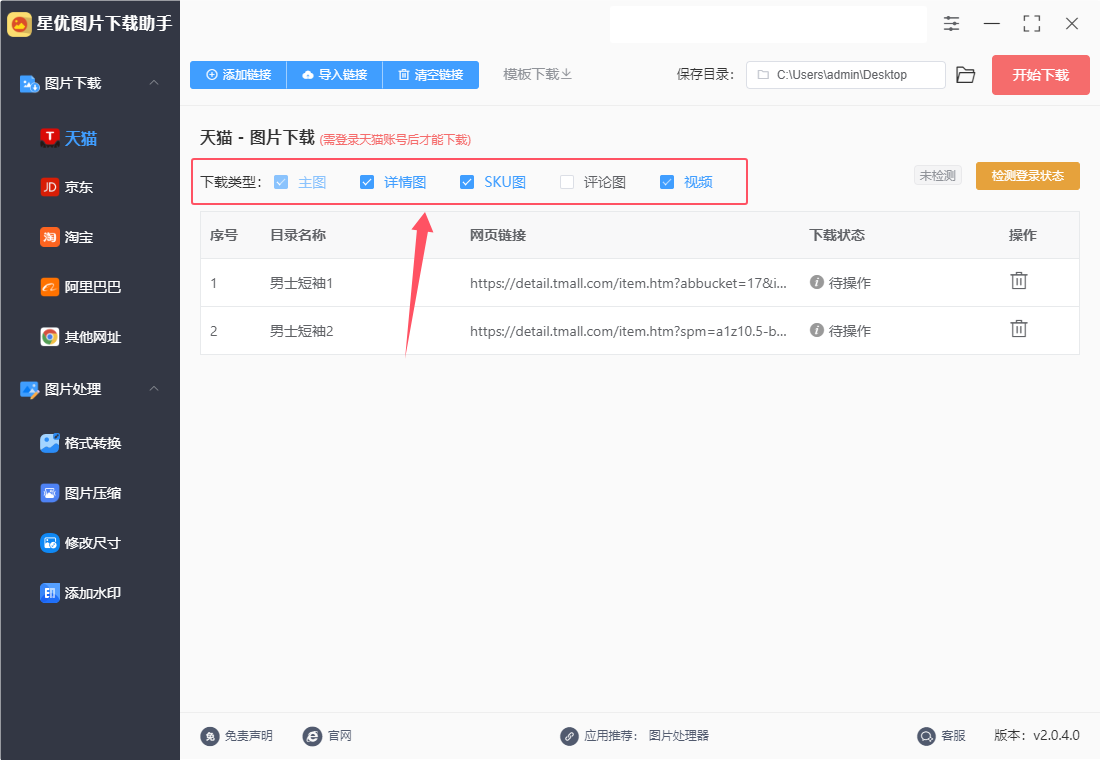Viewport: 1100px width, 760px height.
Task: Click the 保存目录 path input field
Action: [x=846, y=75]
